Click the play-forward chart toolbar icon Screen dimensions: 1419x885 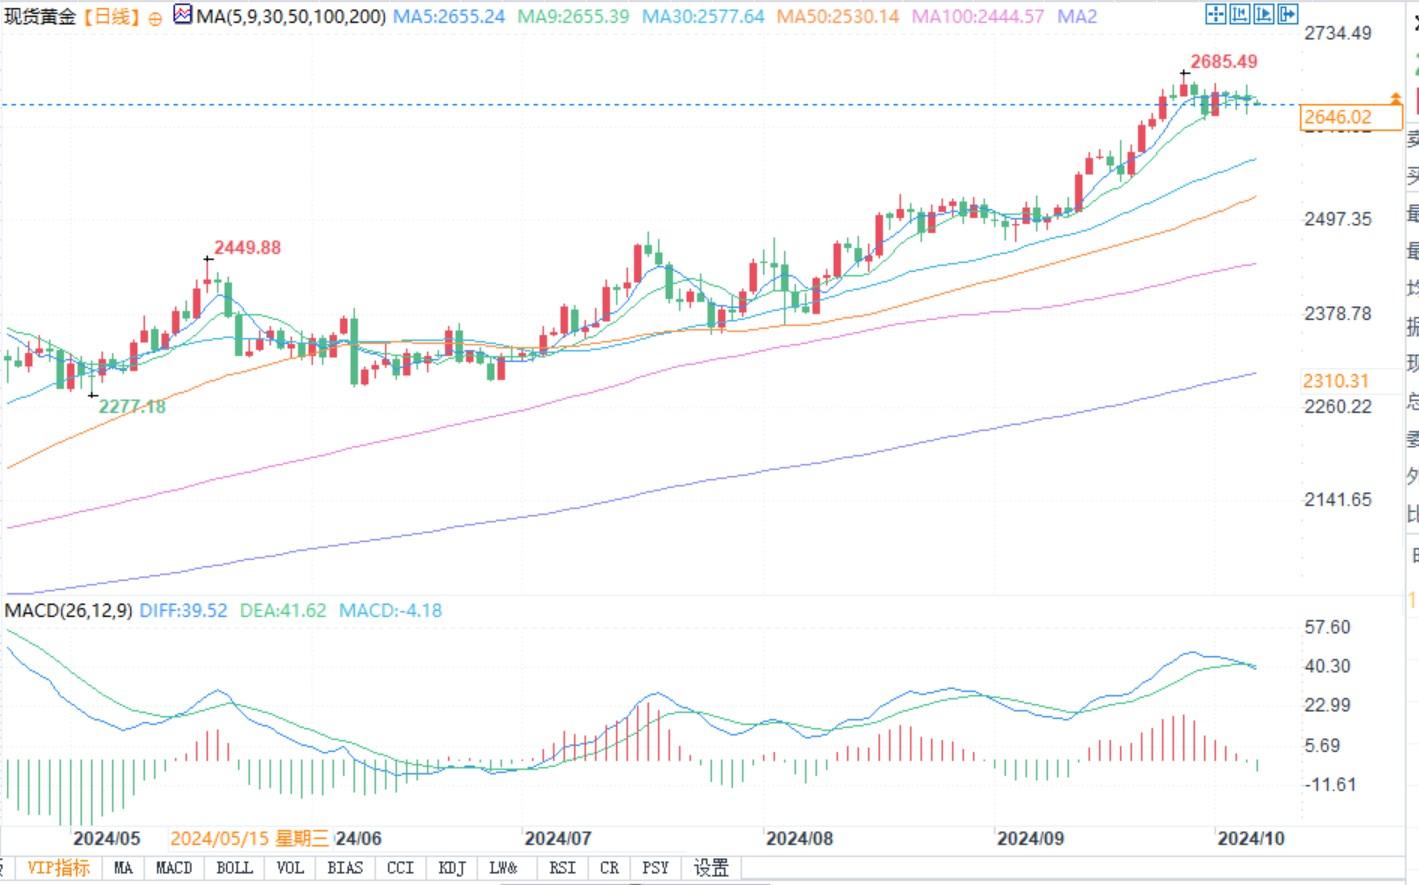click(1263, 14)
